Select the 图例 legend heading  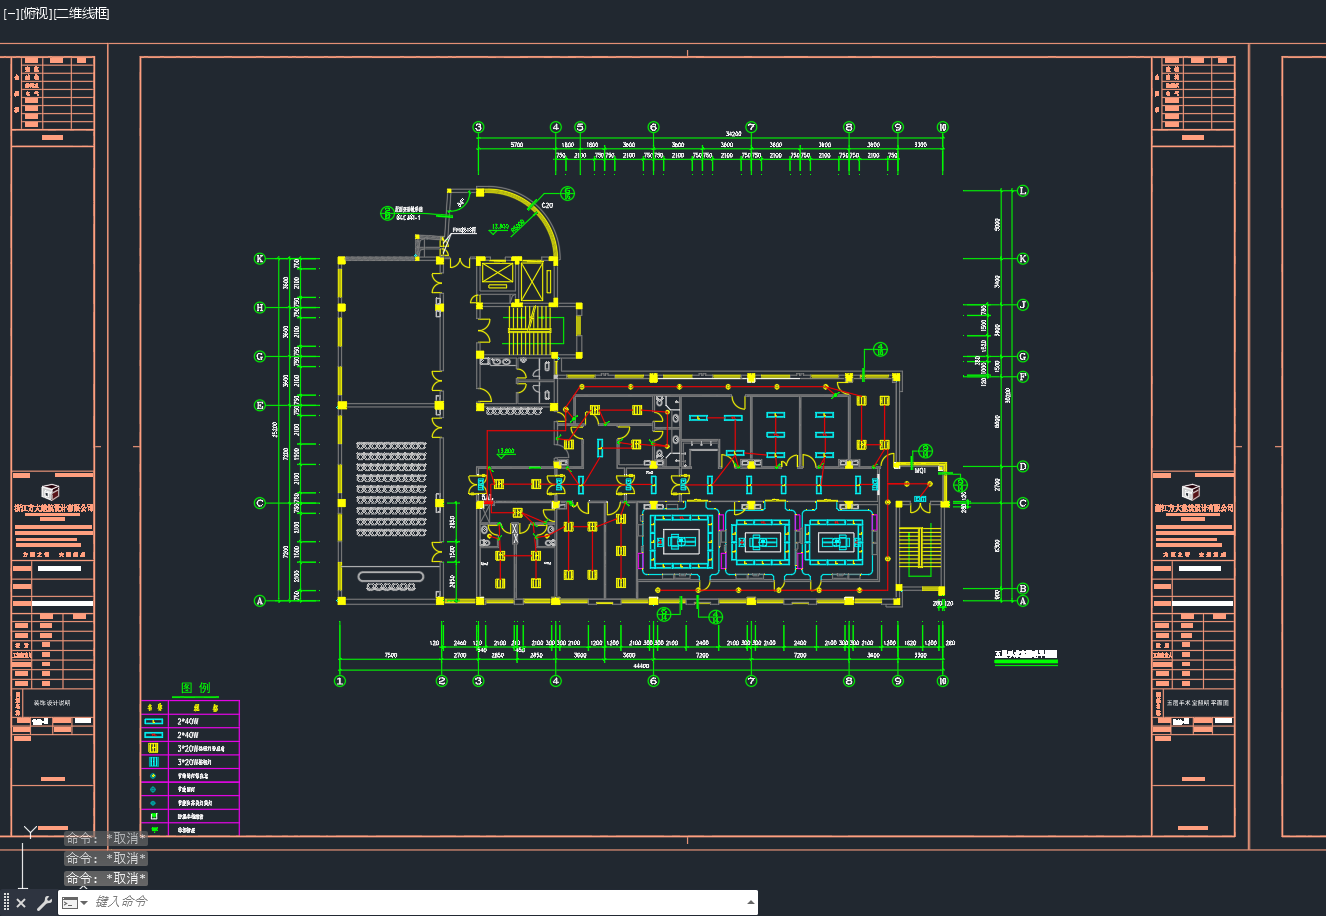coord(195,688)
